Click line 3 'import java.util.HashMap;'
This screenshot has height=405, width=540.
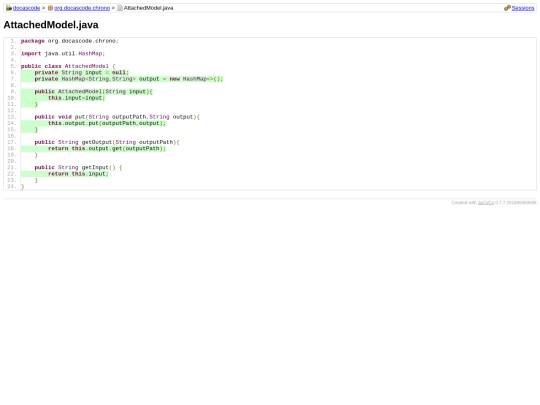[x=63, y=54]
